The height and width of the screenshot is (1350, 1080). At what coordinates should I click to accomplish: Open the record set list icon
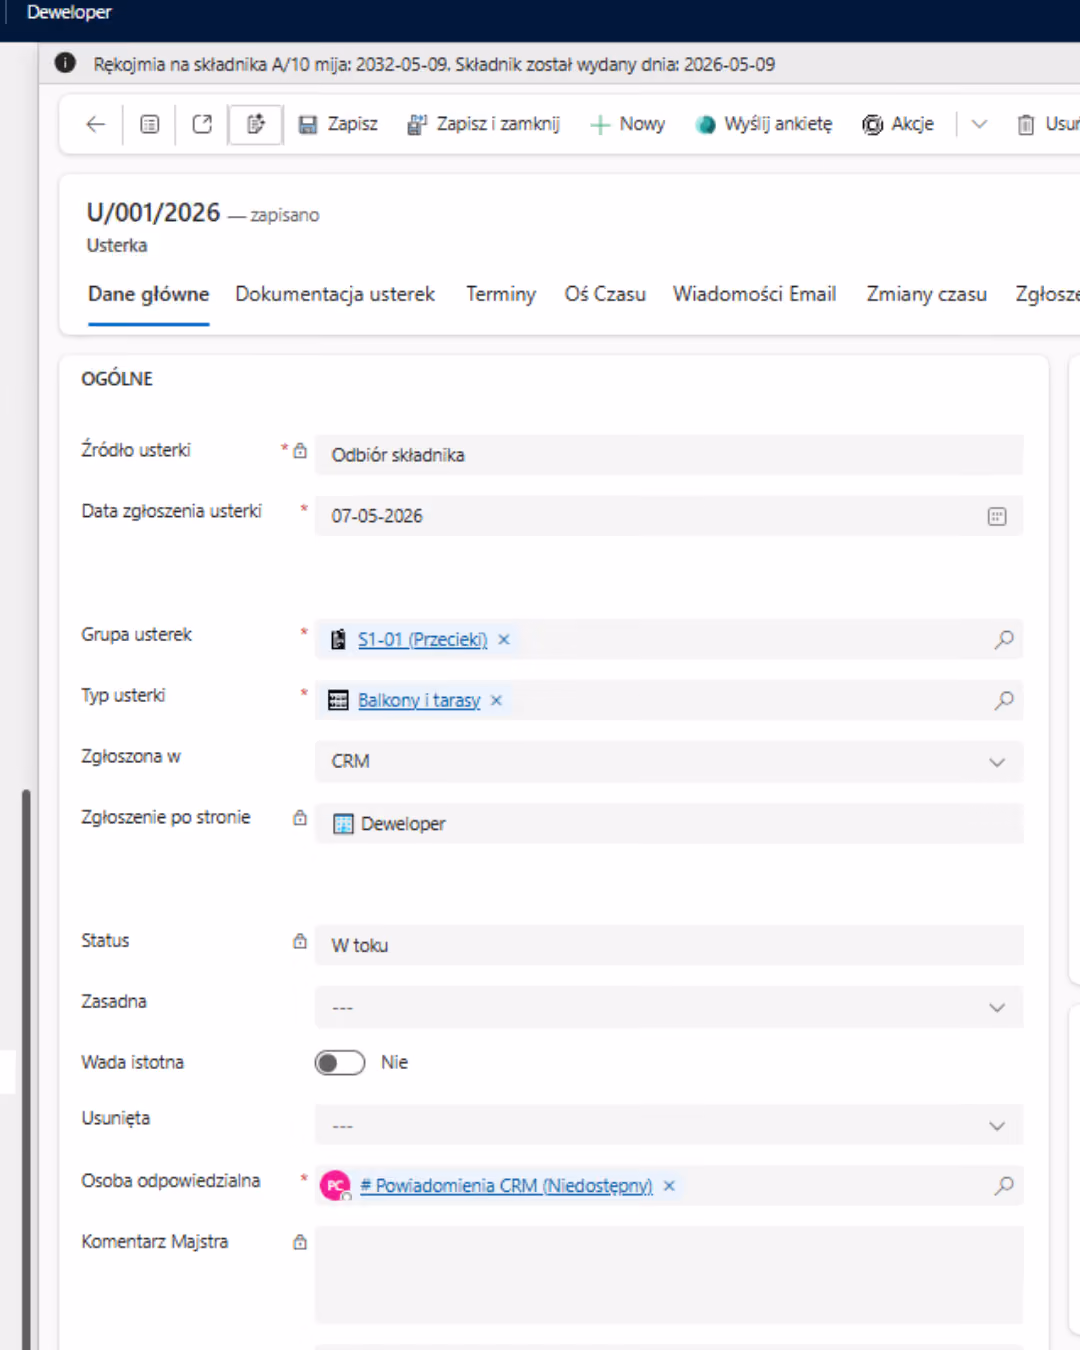149,124
